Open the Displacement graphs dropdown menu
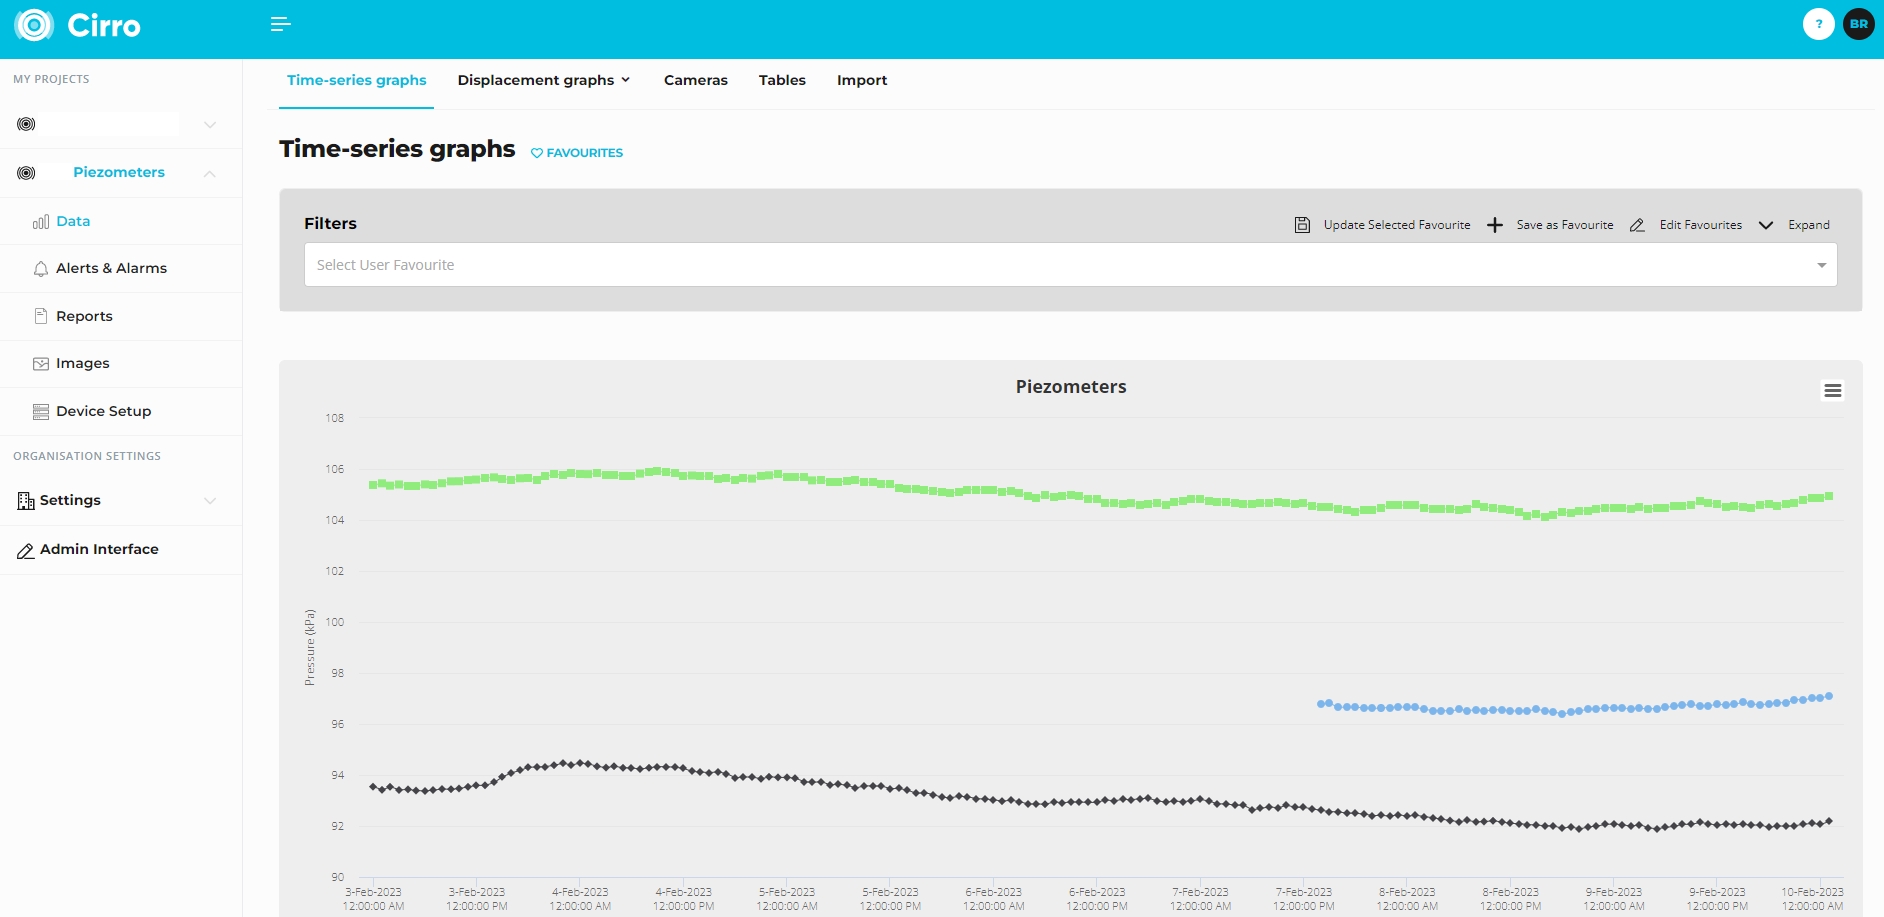1884x917 pixels. click(x=543, y=80)
